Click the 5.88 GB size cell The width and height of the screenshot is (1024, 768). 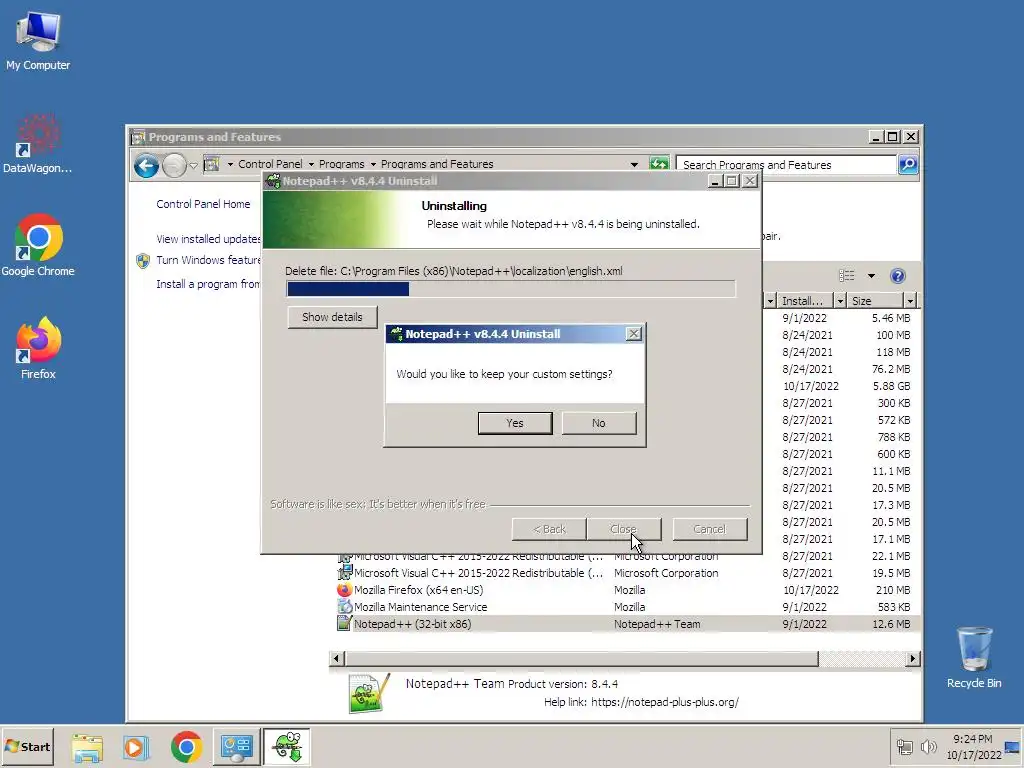point(891,387)
